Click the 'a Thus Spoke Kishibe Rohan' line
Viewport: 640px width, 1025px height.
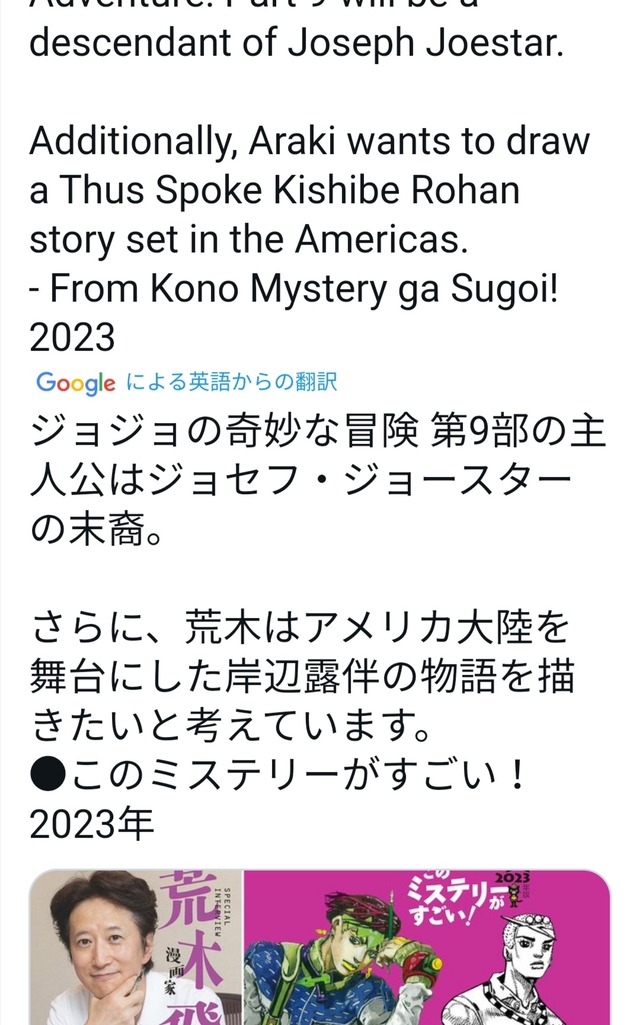tap(274, 190)
